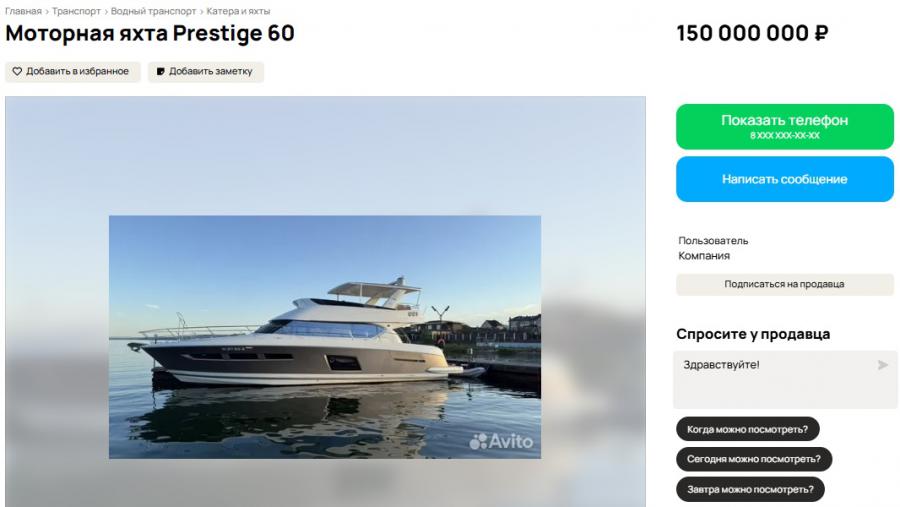Image resolution: width=900 pixels, height=507 pixels.
Task: Go to Водный транспорт breadcrumb
Action: (x=153, y=11)
